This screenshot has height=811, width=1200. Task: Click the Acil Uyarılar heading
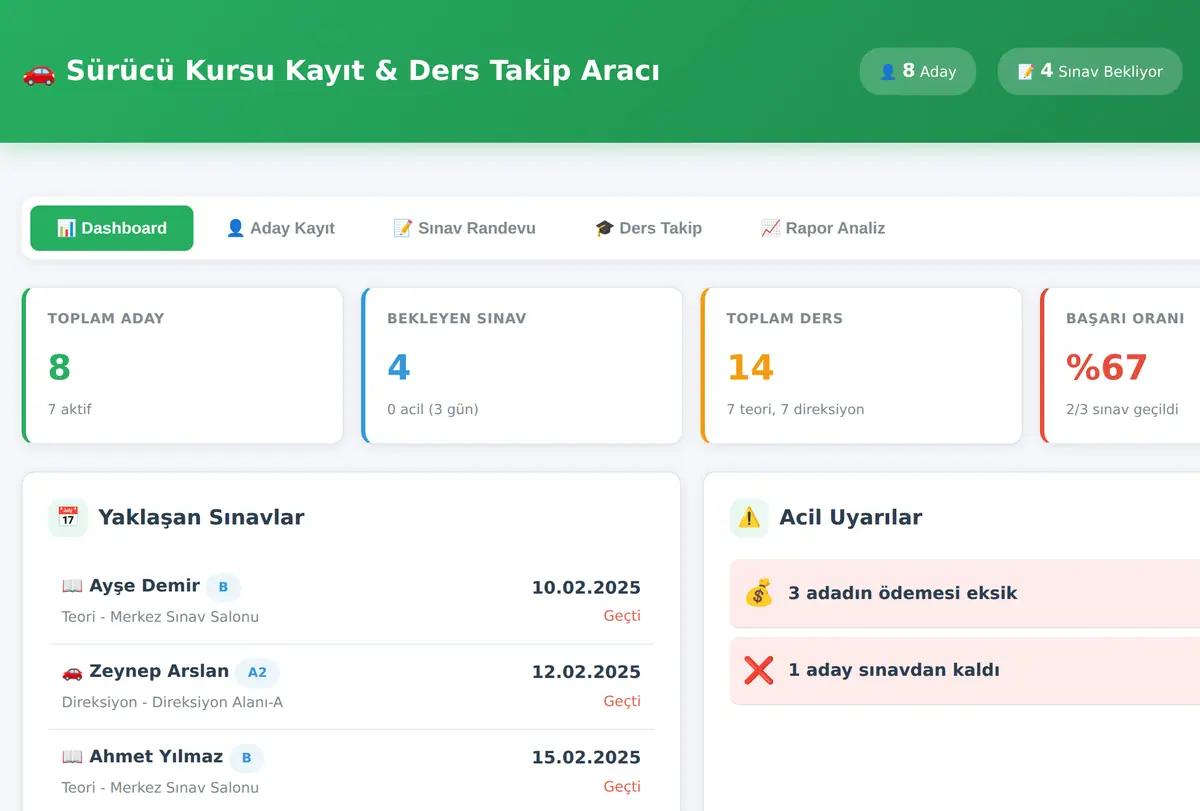pos(851,517)
